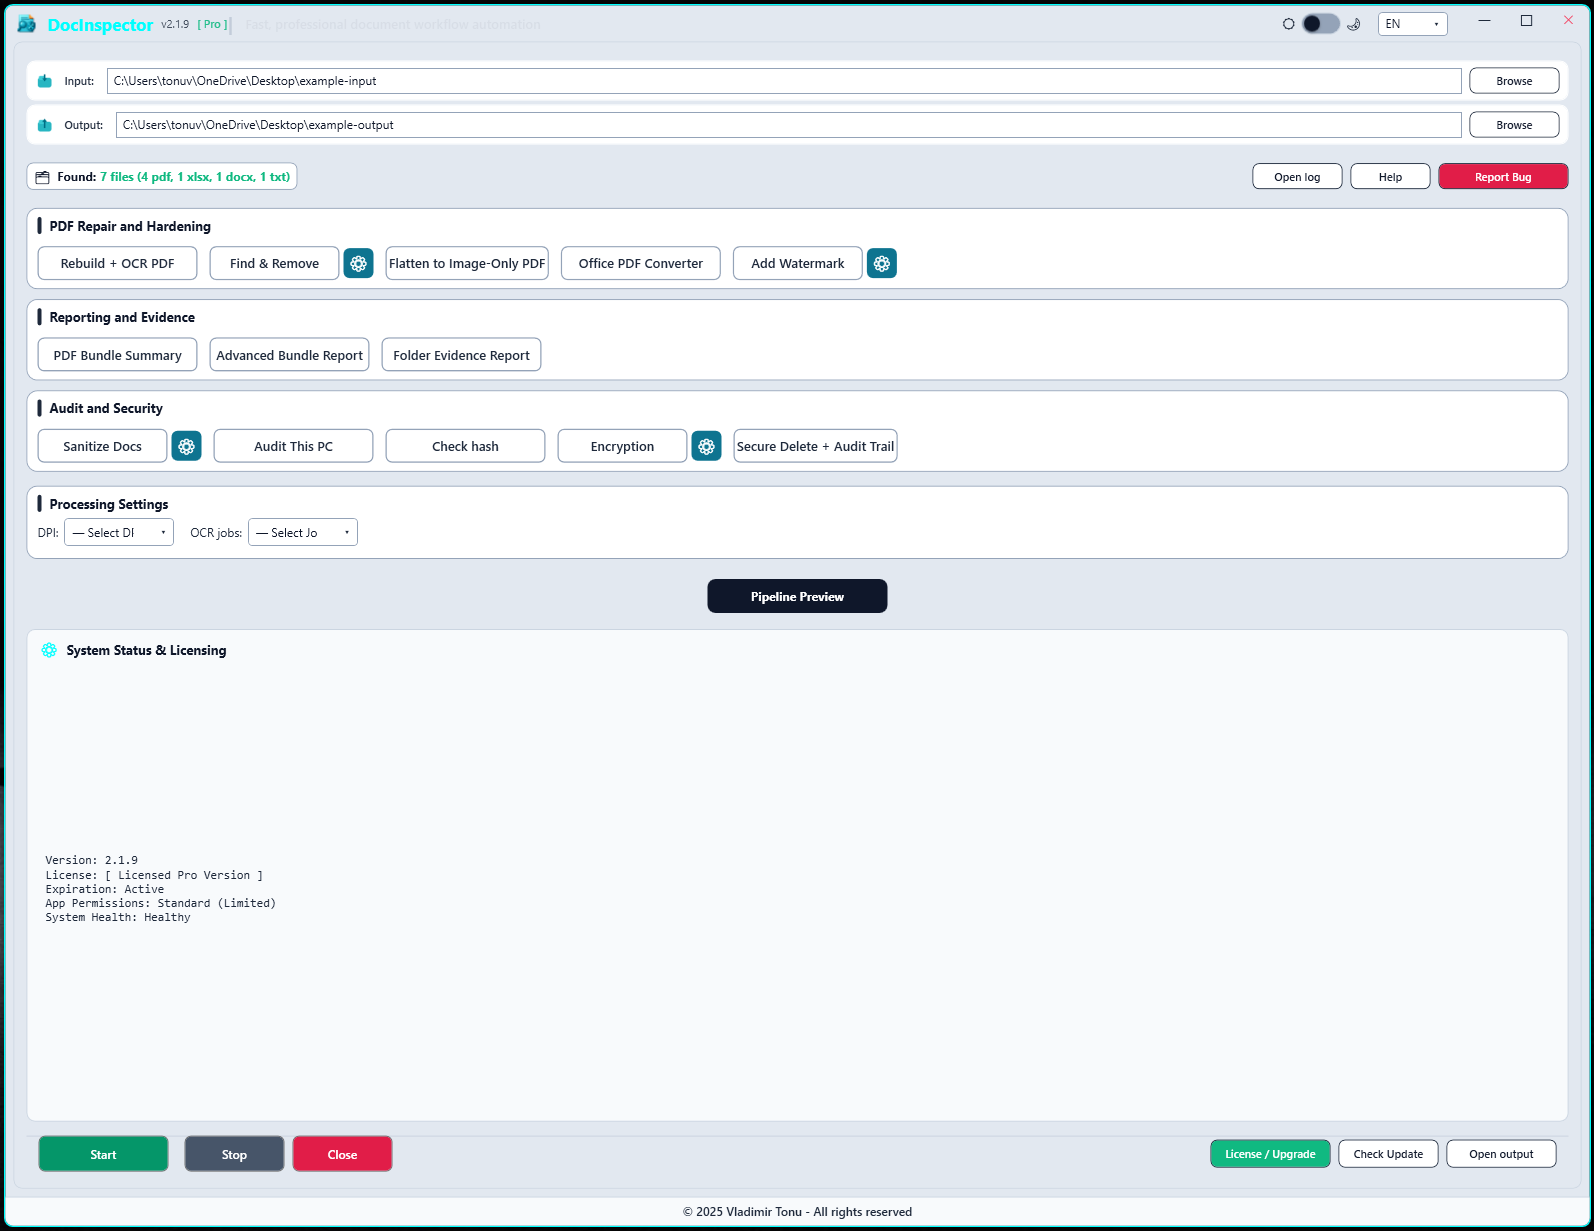This screenshot has width=1594, height=1231.
Task: Click the Check Update button
Action: tap(1388, 1154)
